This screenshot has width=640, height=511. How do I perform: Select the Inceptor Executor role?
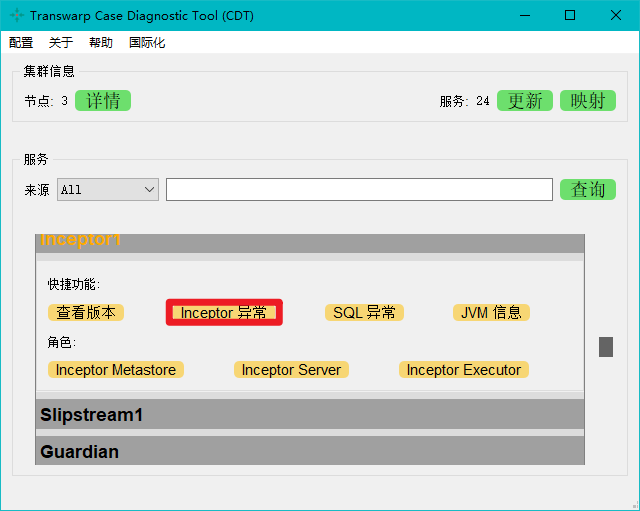[464, 370]
